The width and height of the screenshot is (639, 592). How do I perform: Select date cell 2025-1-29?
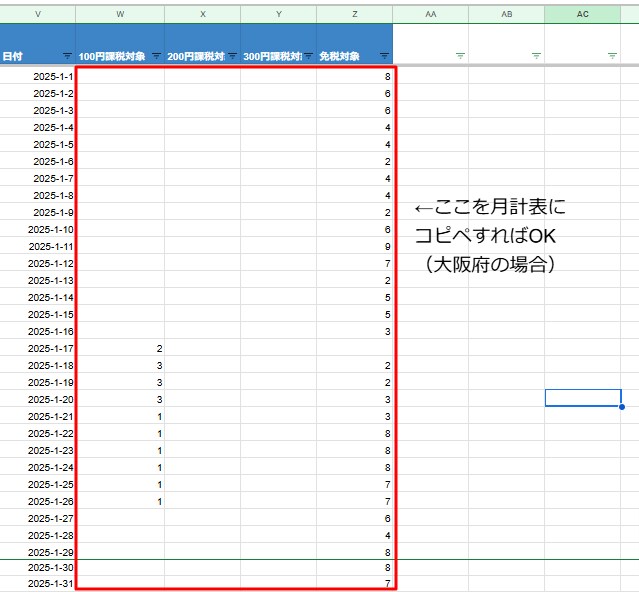[x=37, y=552]
